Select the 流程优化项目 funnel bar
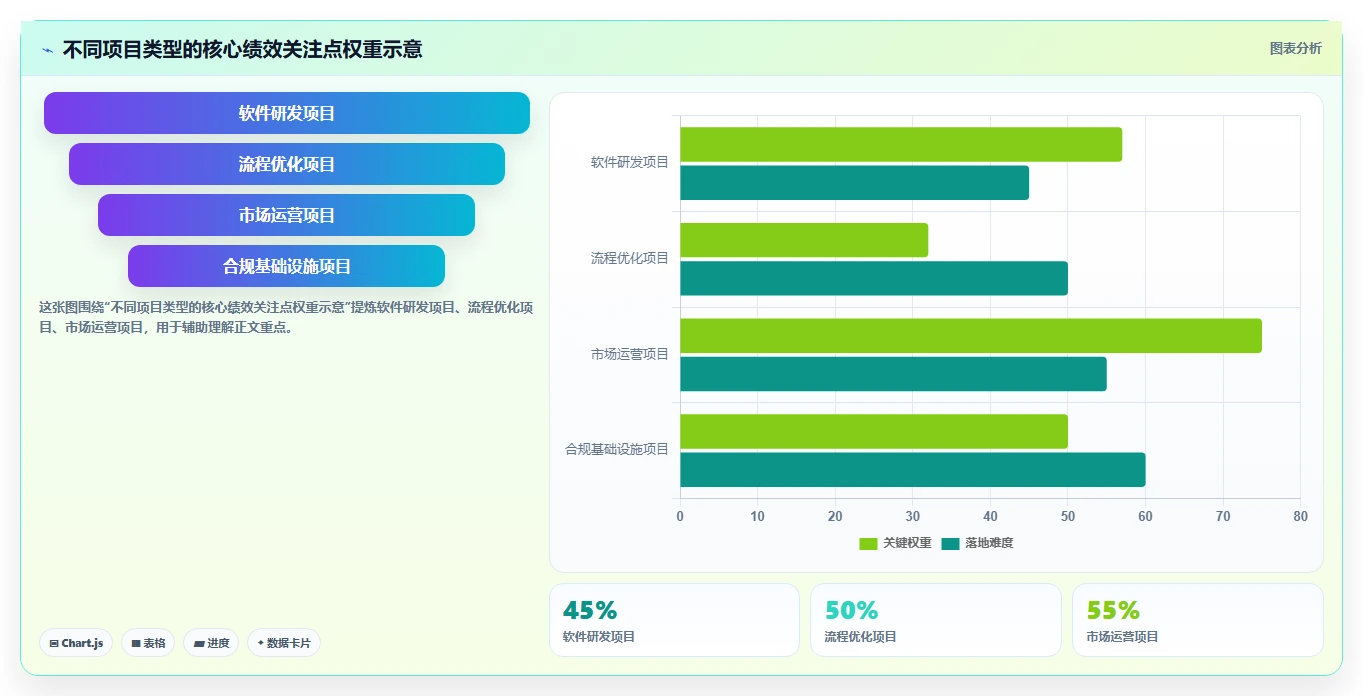 287,164
